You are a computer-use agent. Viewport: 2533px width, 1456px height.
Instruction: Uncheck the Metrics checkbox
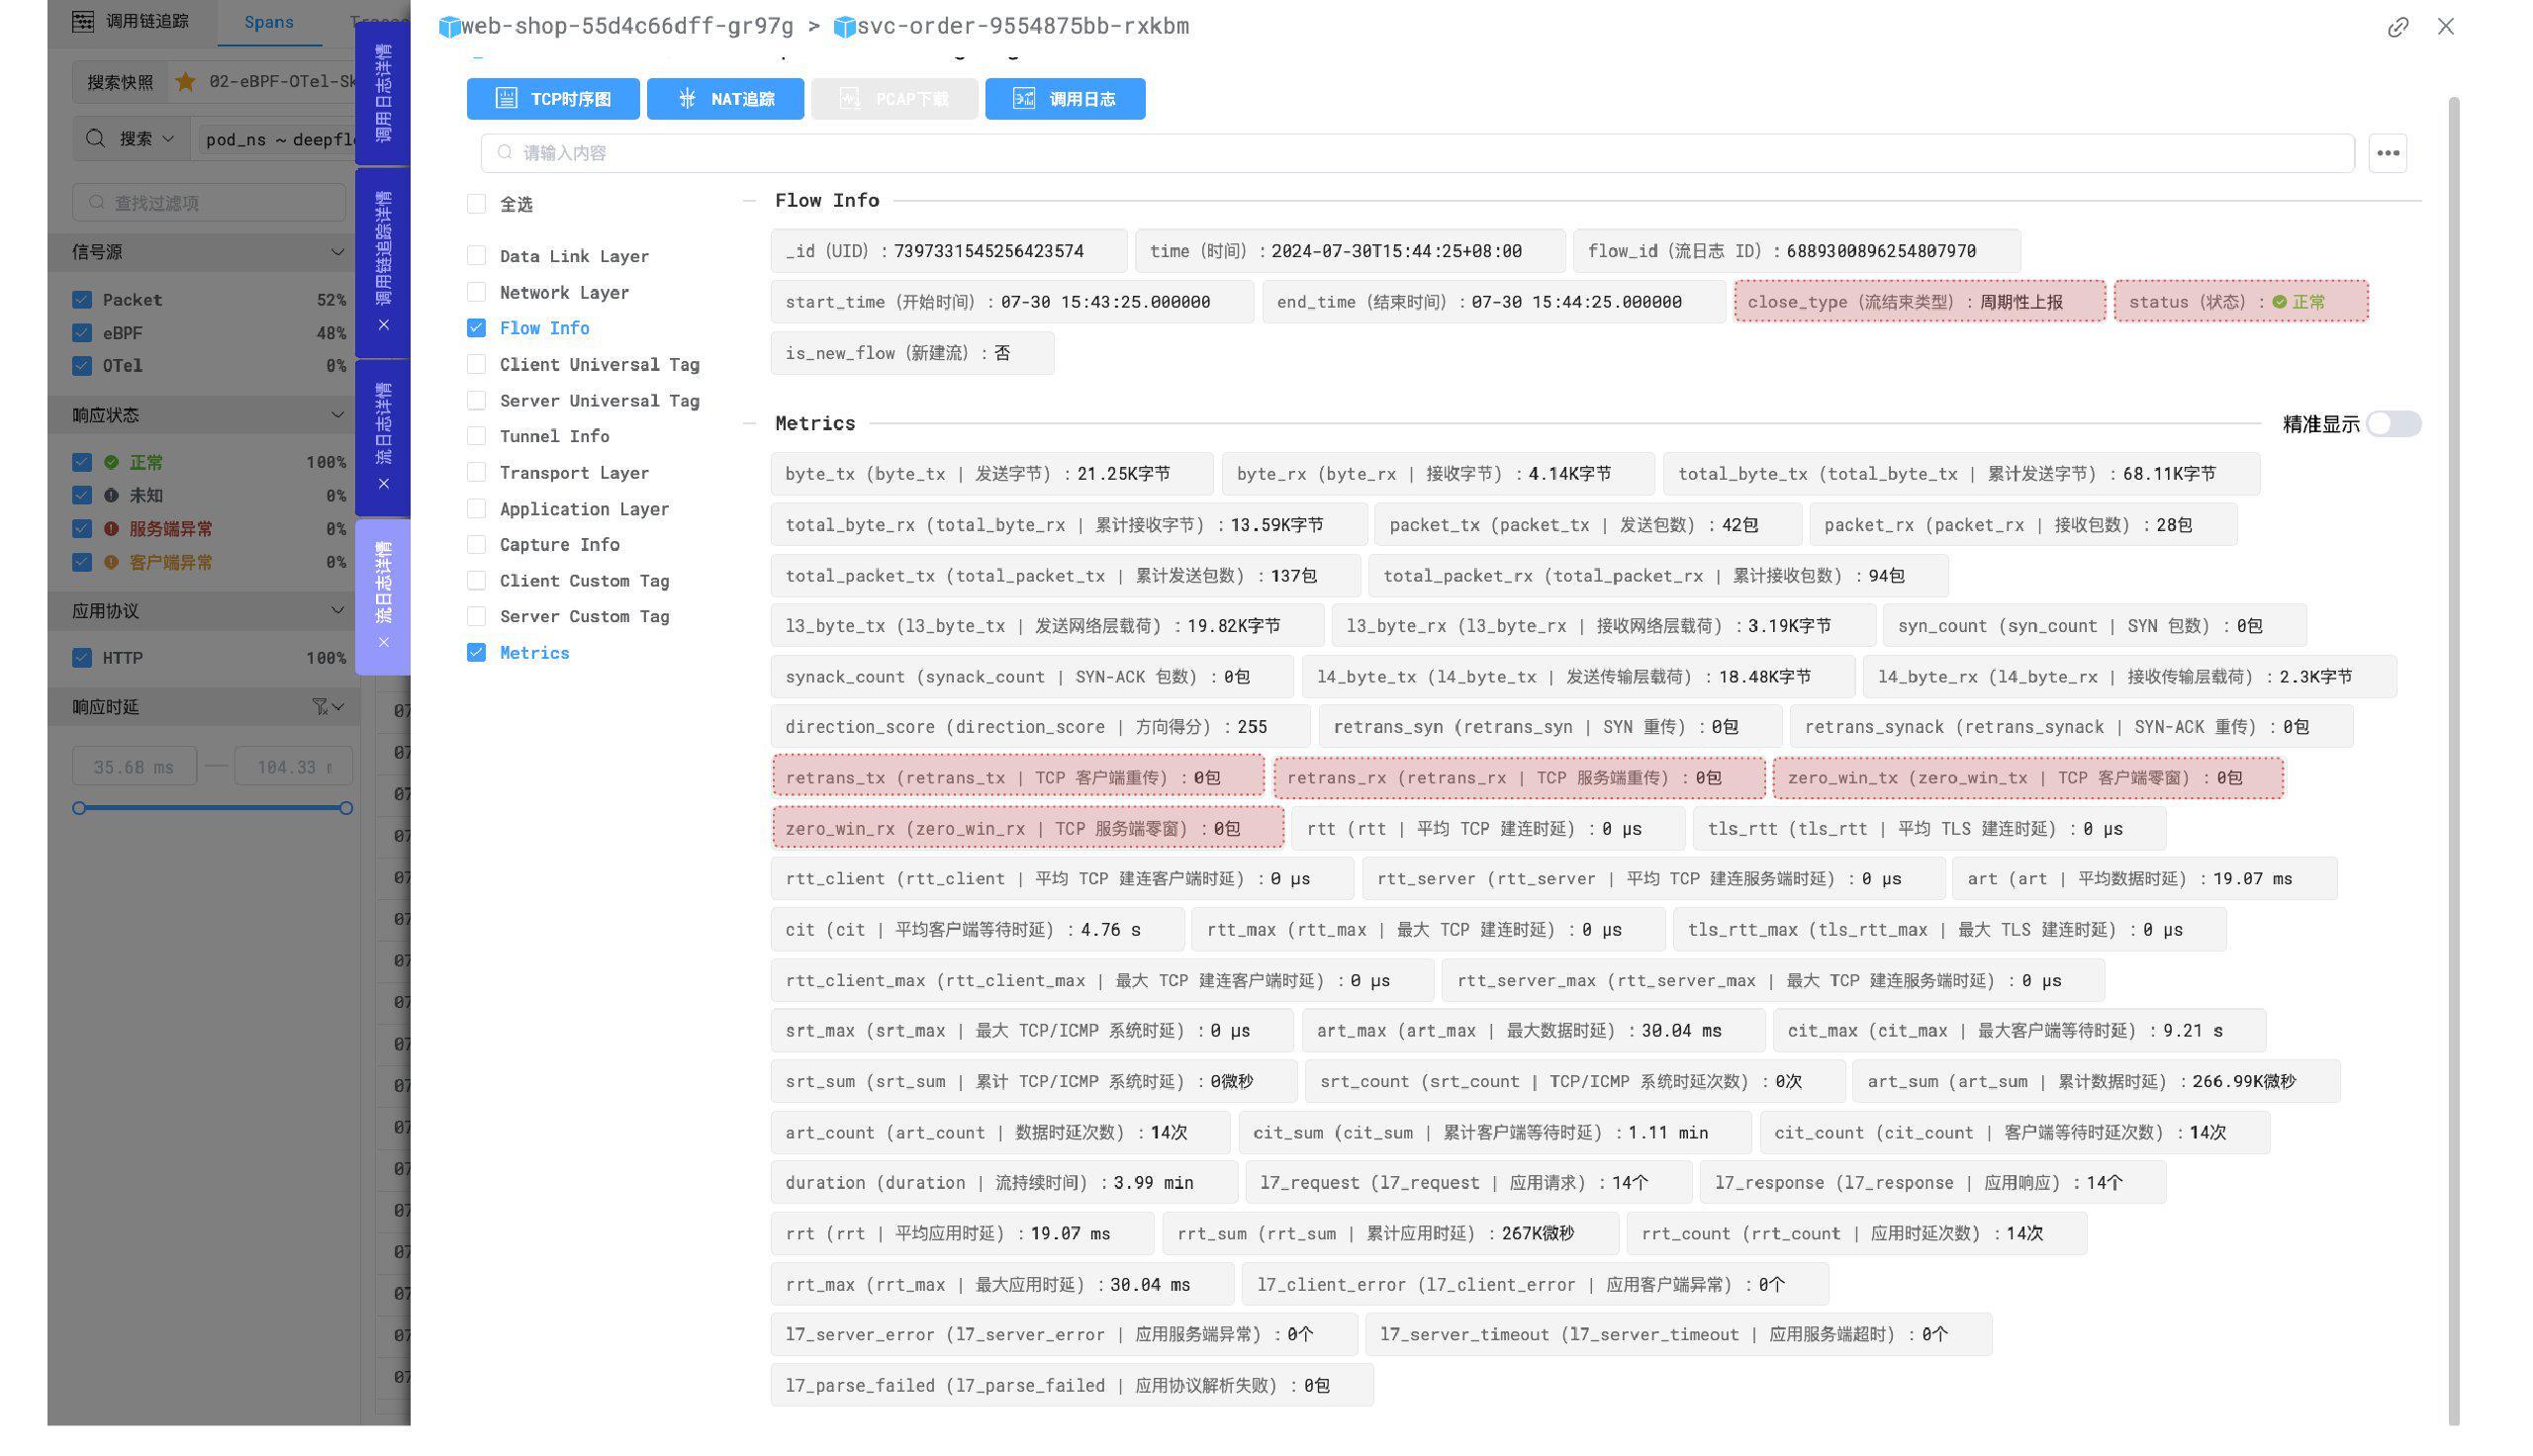coord(477,653)
